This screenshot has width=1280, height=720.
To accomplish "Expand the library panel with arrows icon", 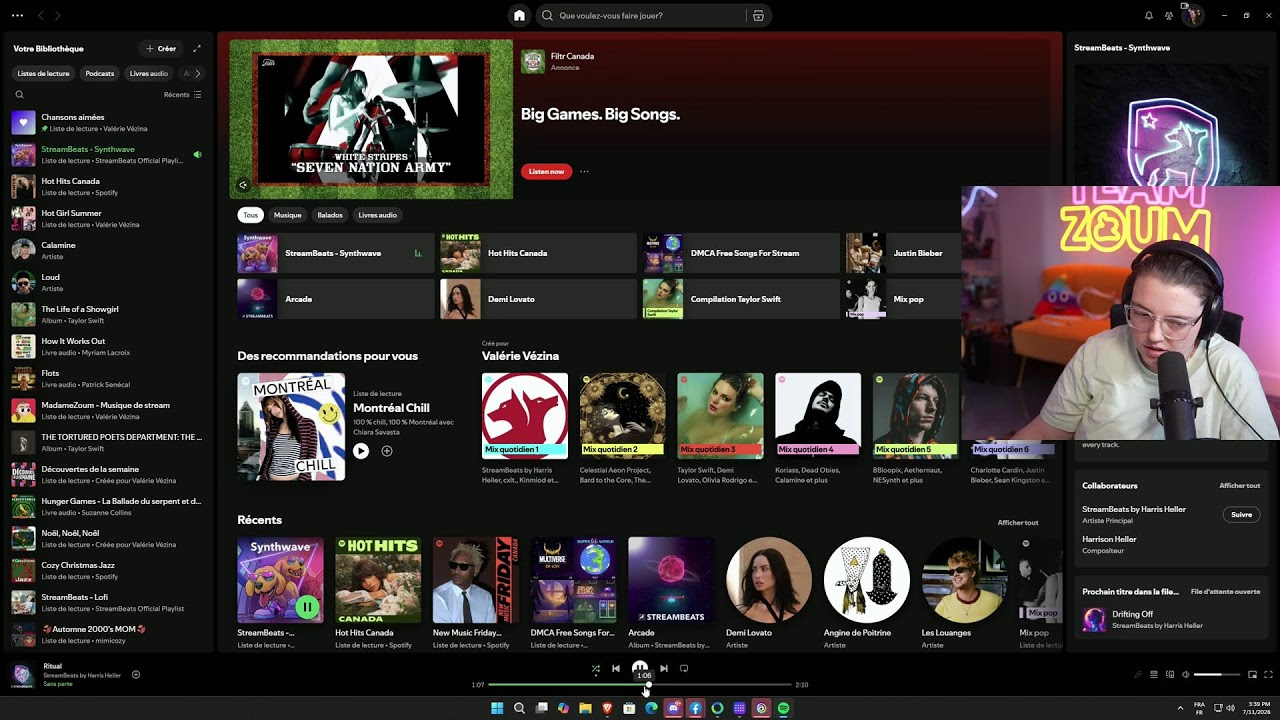I will [x=197, y=48].
